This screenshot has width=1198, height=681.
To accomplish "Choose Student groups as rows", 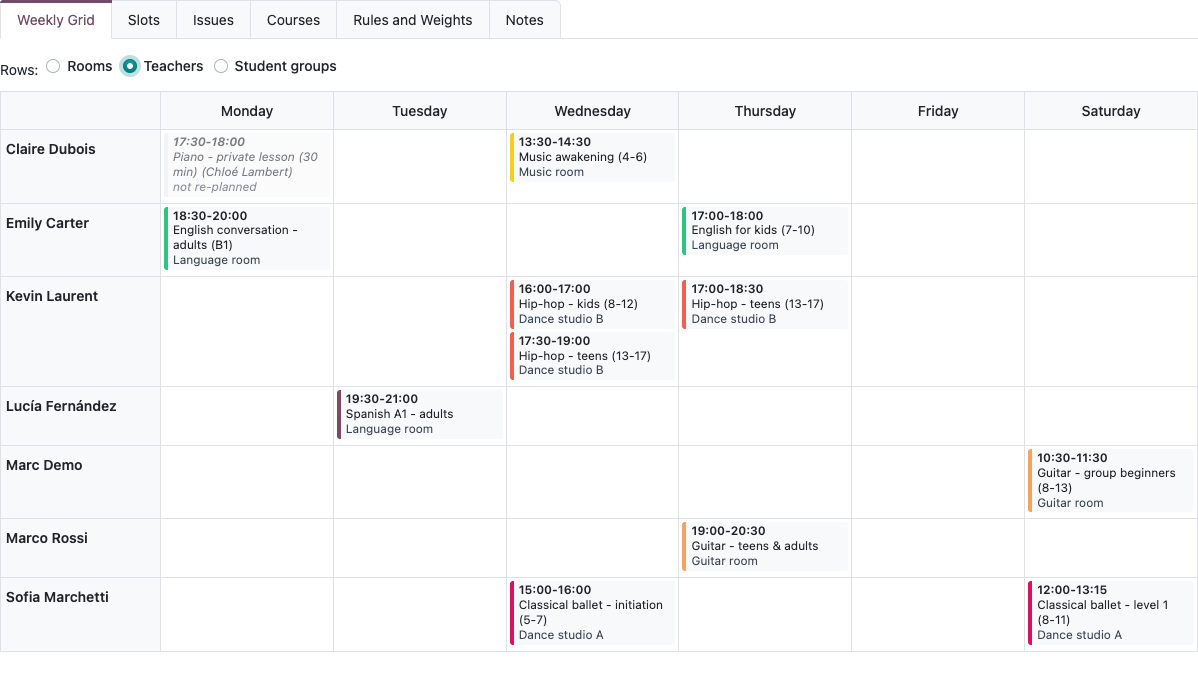I will coord(221,66).
